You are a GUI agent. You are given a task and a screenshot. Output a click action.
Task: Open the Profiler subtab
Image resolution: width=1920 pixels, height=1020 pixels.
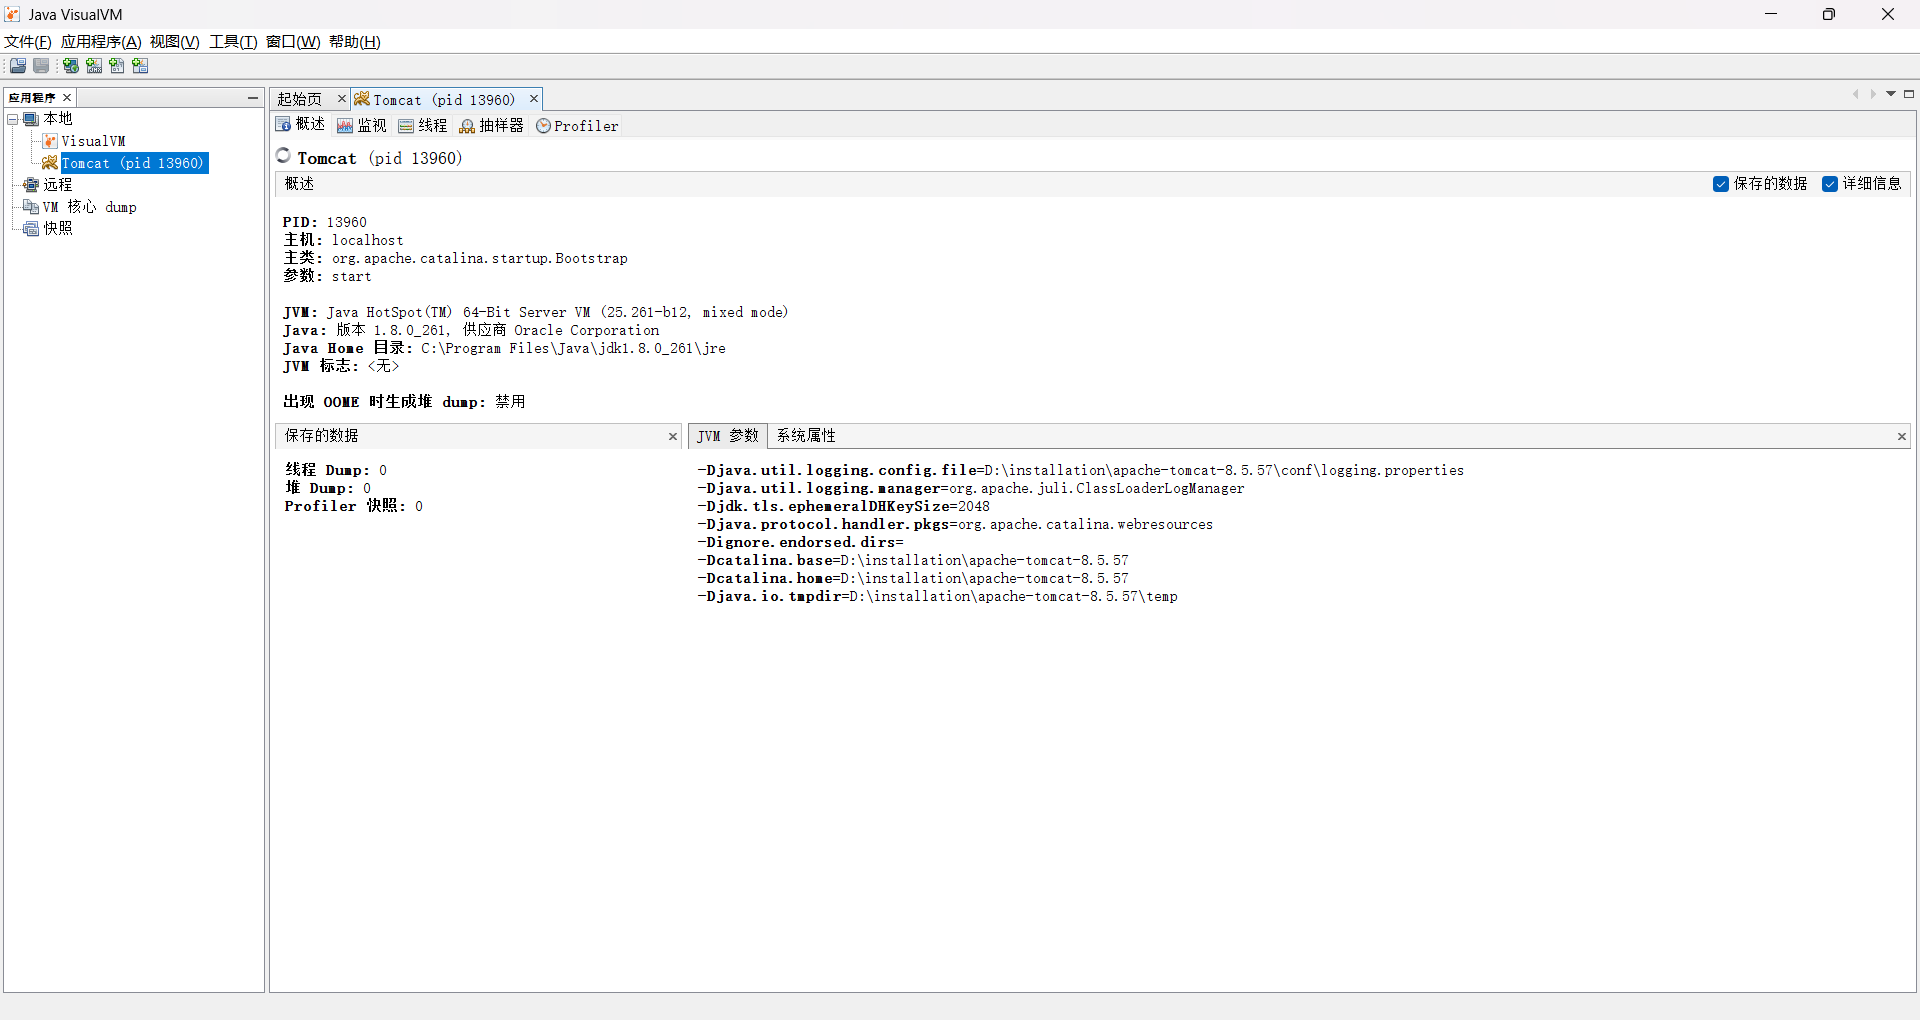tap(578, 126)
